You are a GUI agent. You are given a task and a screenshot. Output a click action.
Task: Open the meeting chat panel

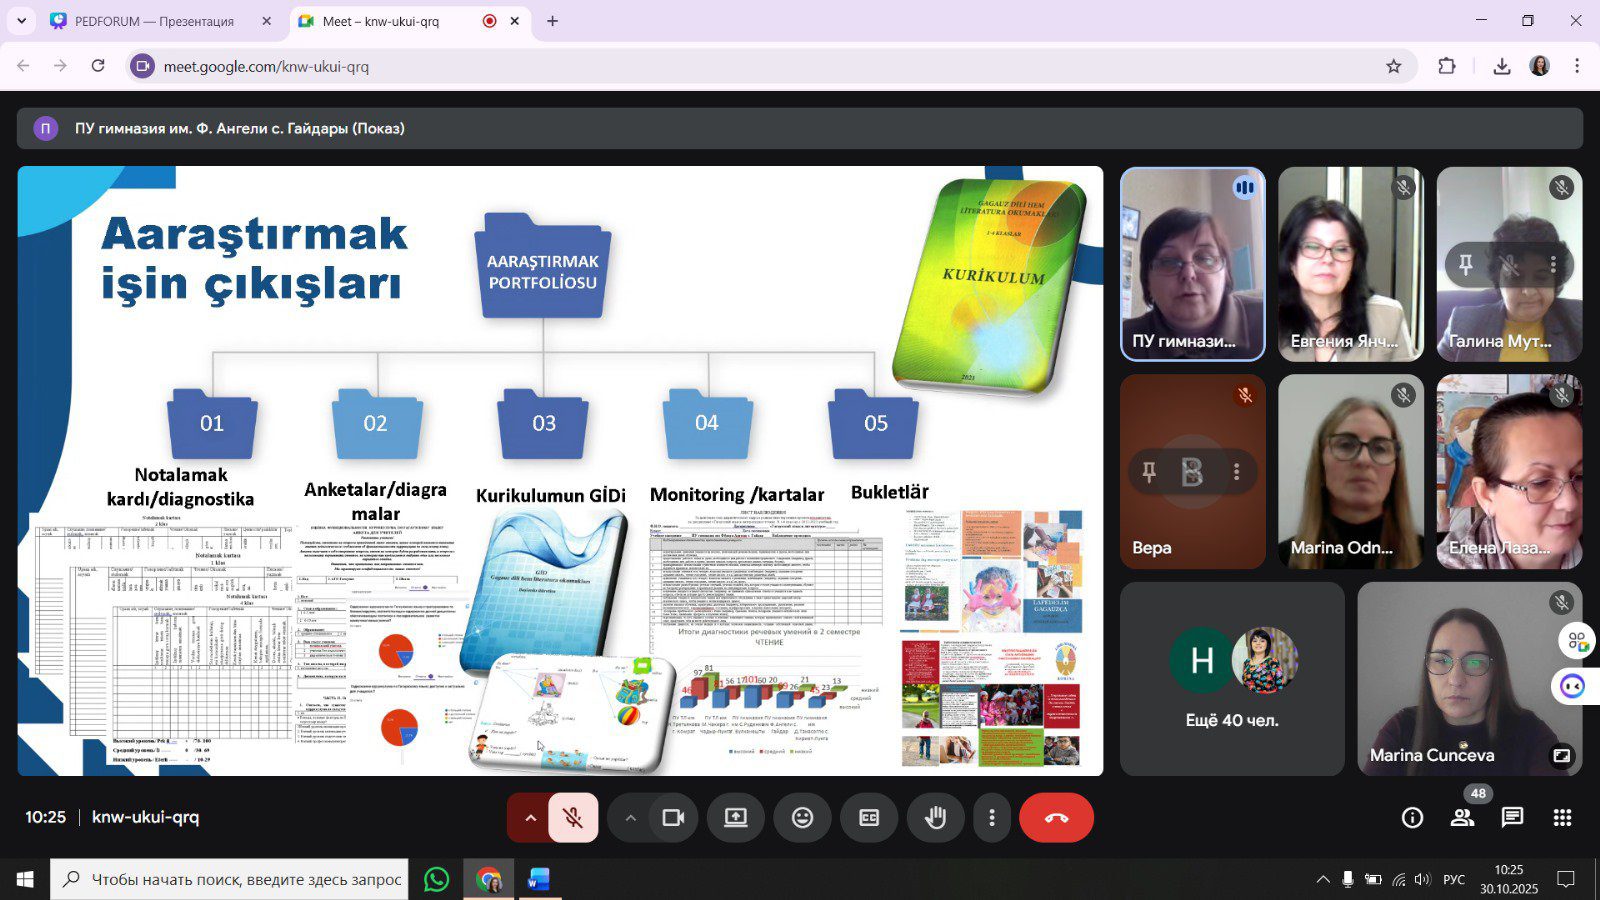[1512, 818]
